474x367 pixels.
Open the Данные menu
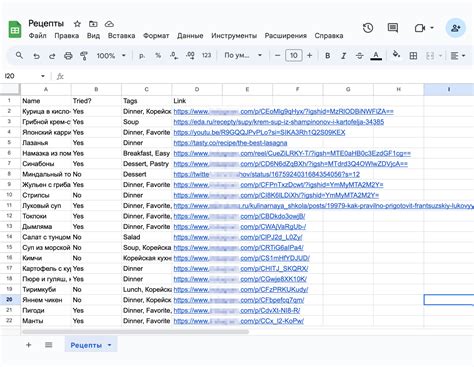pyautogui.click(x=190, y=36)
